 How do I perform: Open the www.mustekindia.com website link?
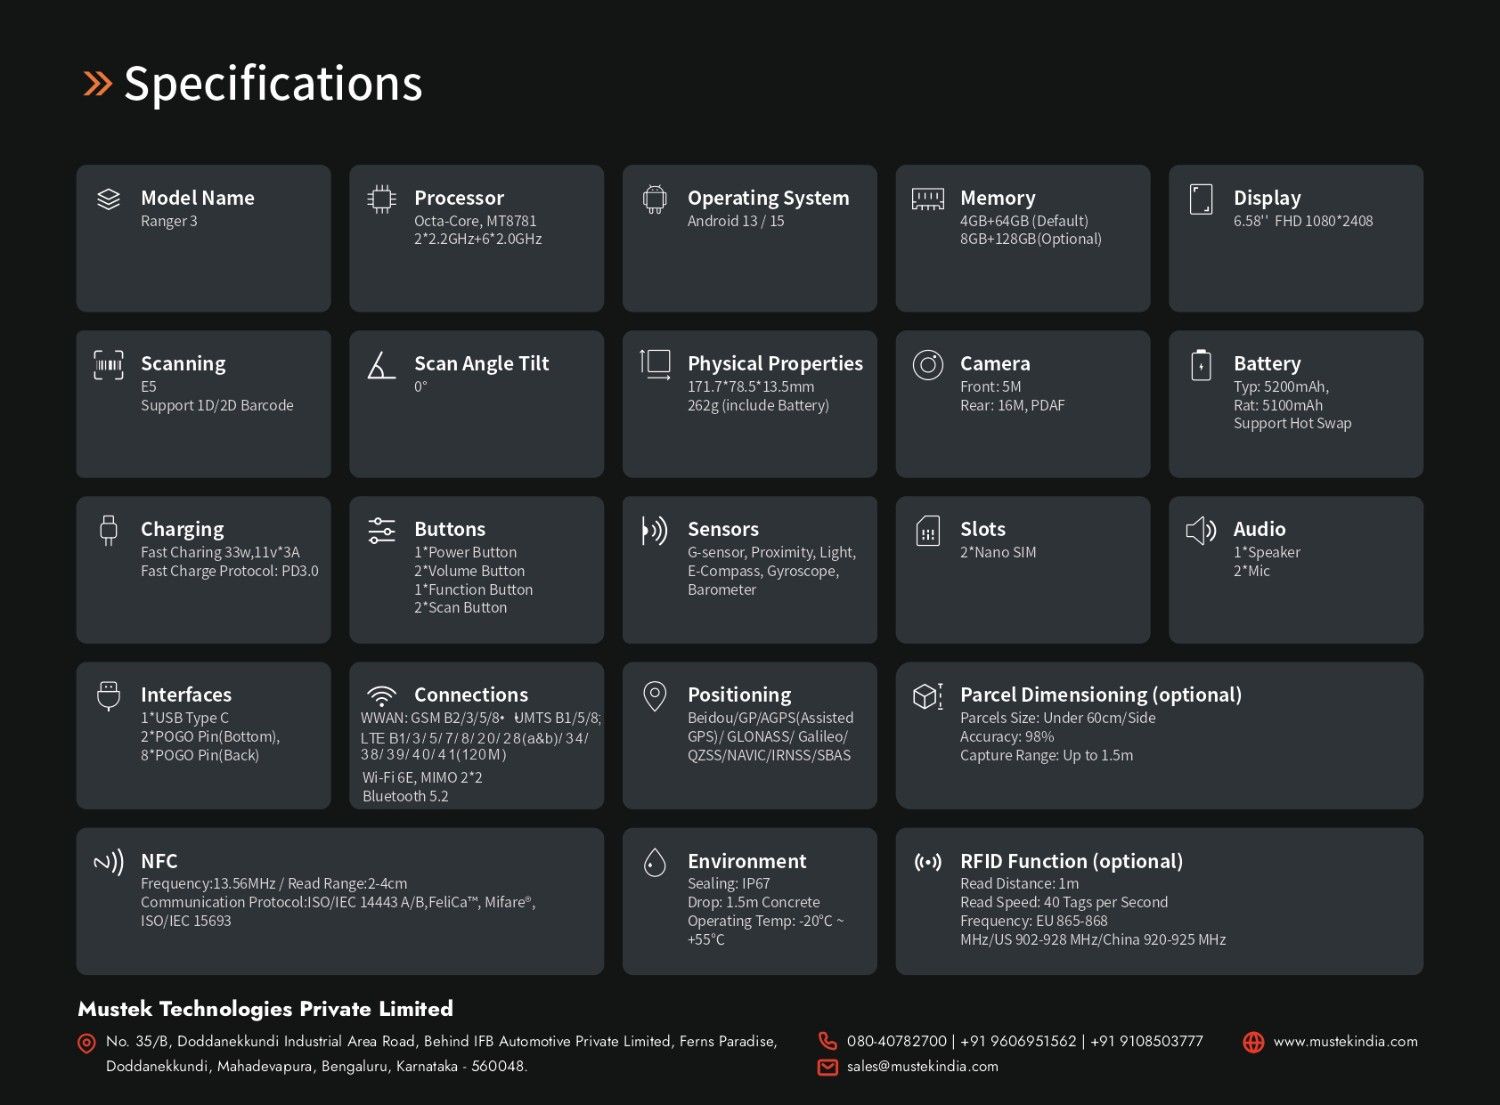pos(1345,1041)
